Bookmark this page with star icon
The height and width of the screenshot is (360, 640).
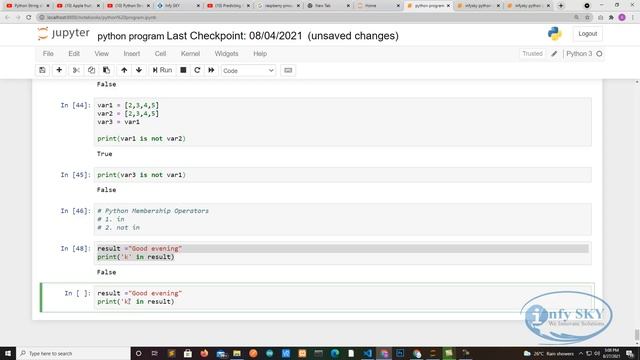coord(588,18)
